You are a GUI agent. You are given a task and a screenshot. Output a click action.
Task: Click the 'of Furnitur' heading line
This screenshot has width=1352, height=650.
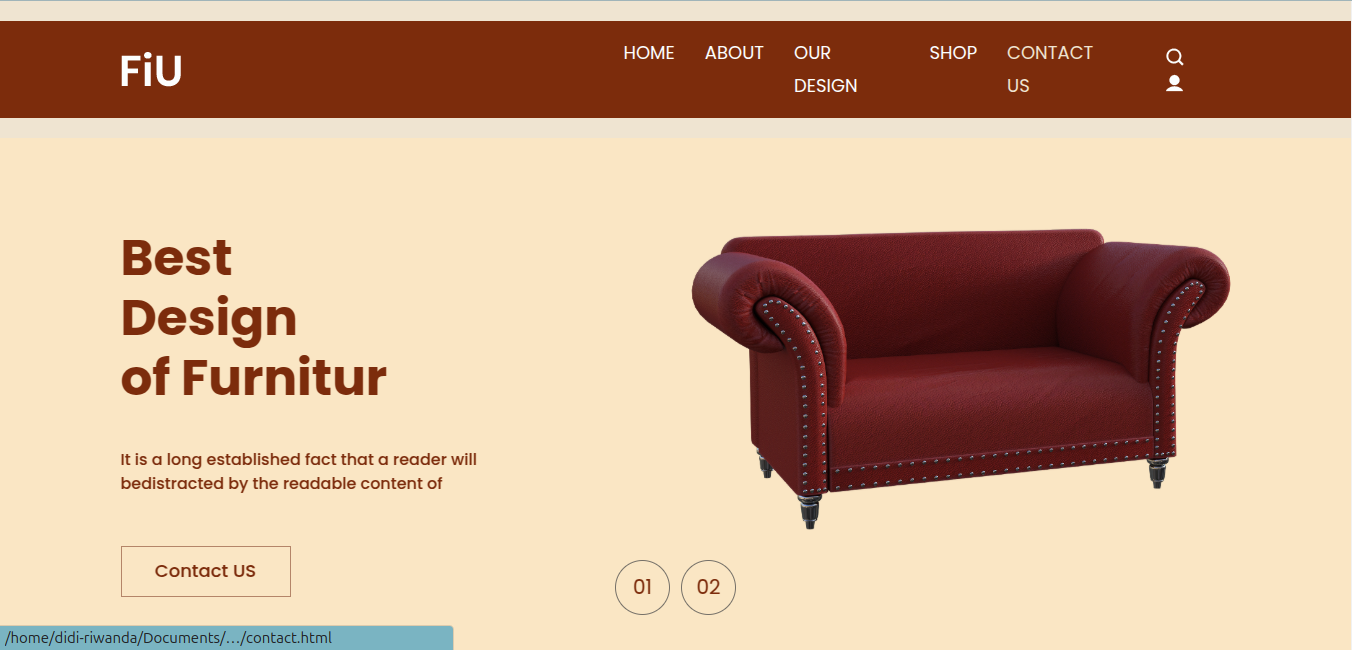(x=253, y=378)
